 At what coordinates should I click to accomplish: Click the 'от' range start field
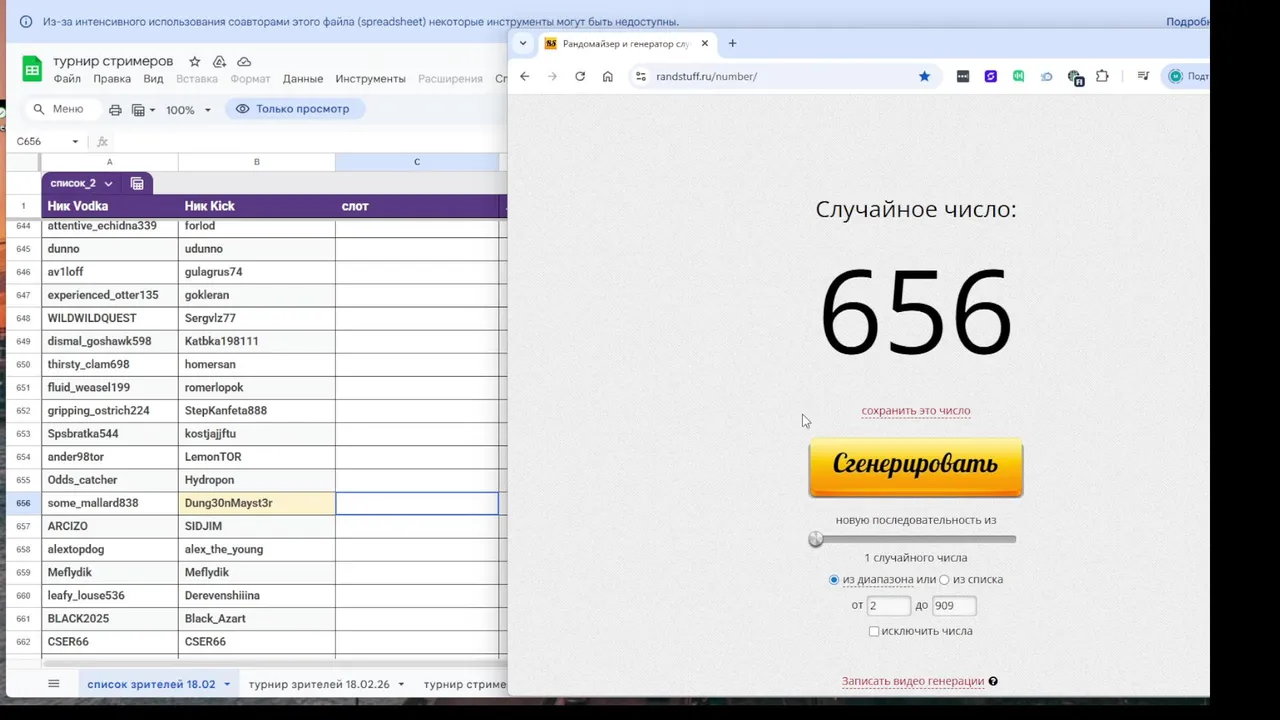pyautogui.click(x=888, y=605)
